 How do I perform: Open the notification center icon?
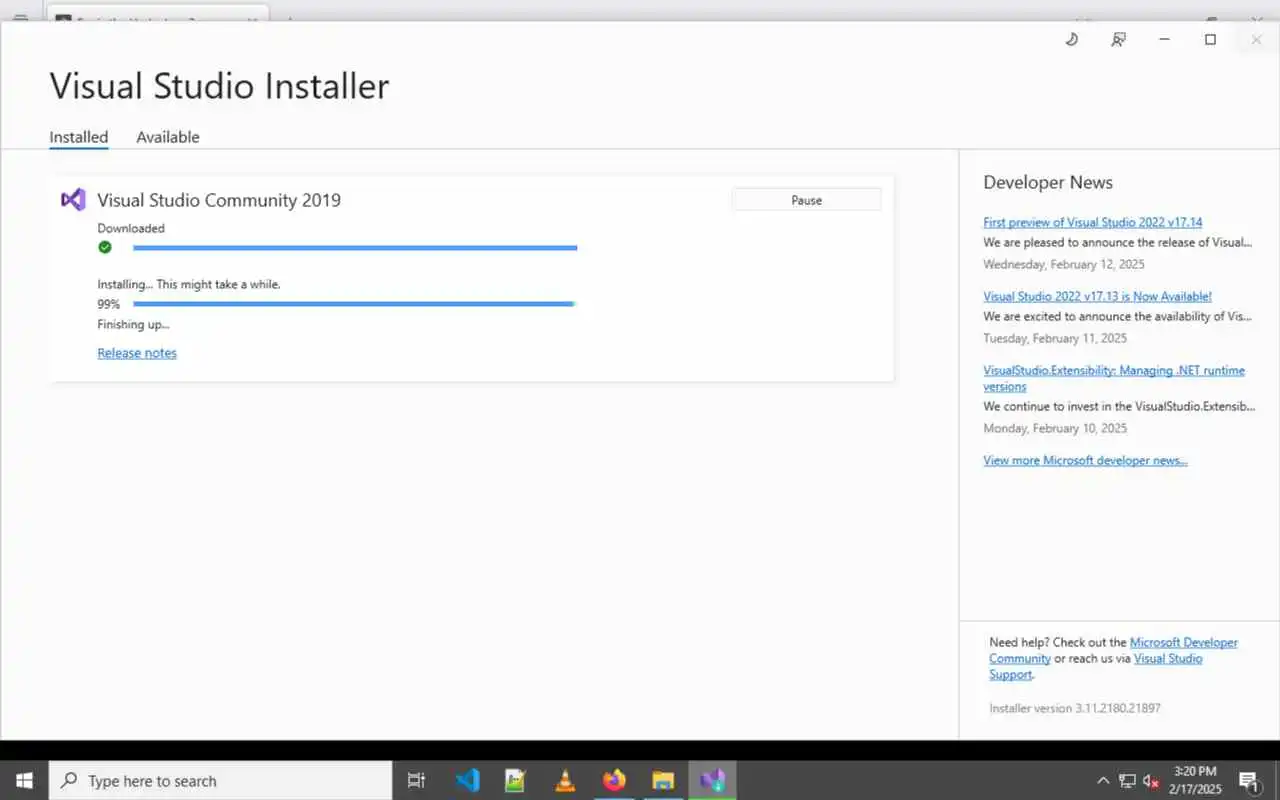[x=1249, y=781]
